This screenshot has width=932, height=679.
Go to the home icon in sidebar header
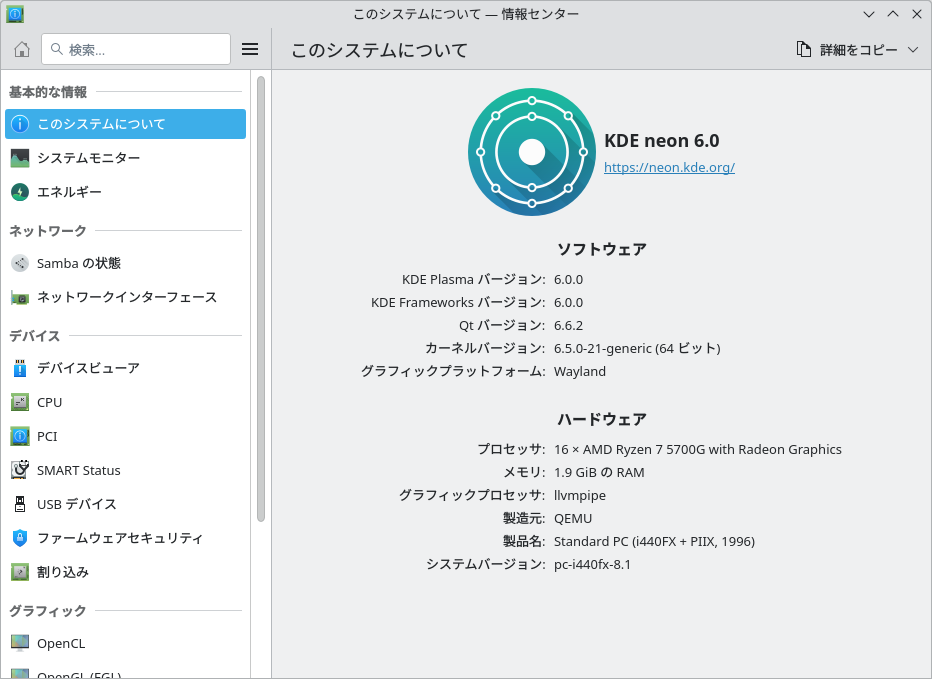tap(22, 49)
